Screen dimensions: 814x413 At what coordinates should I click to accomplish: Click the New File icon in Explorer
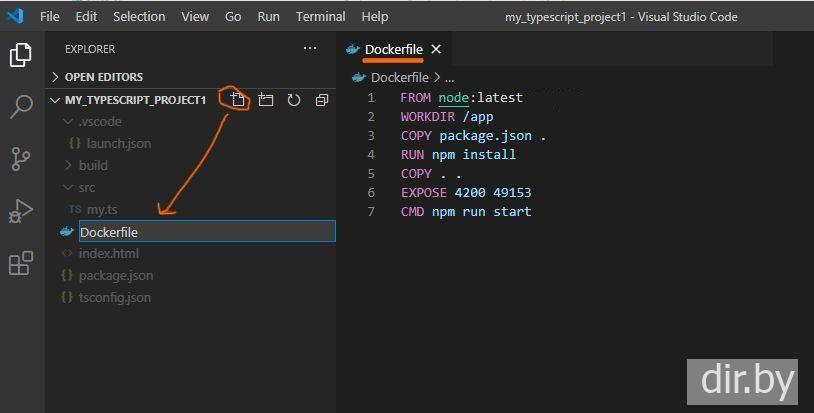coord(237,100)
